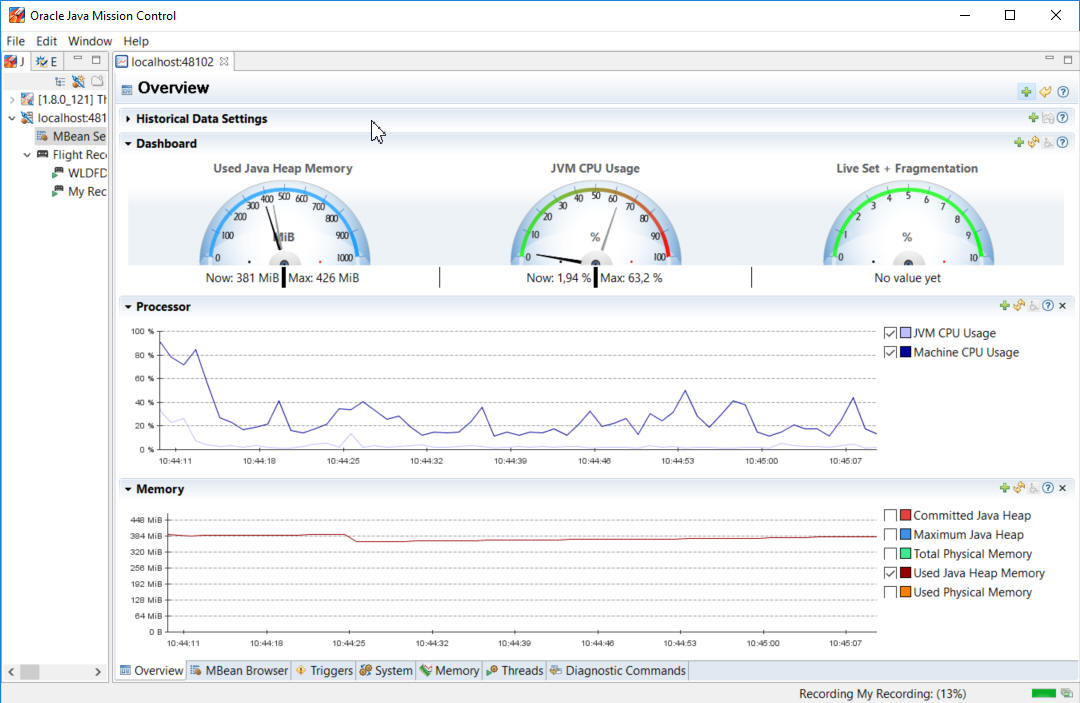
Task: Select the Overview bottom tab
Action: click(152, 671)
